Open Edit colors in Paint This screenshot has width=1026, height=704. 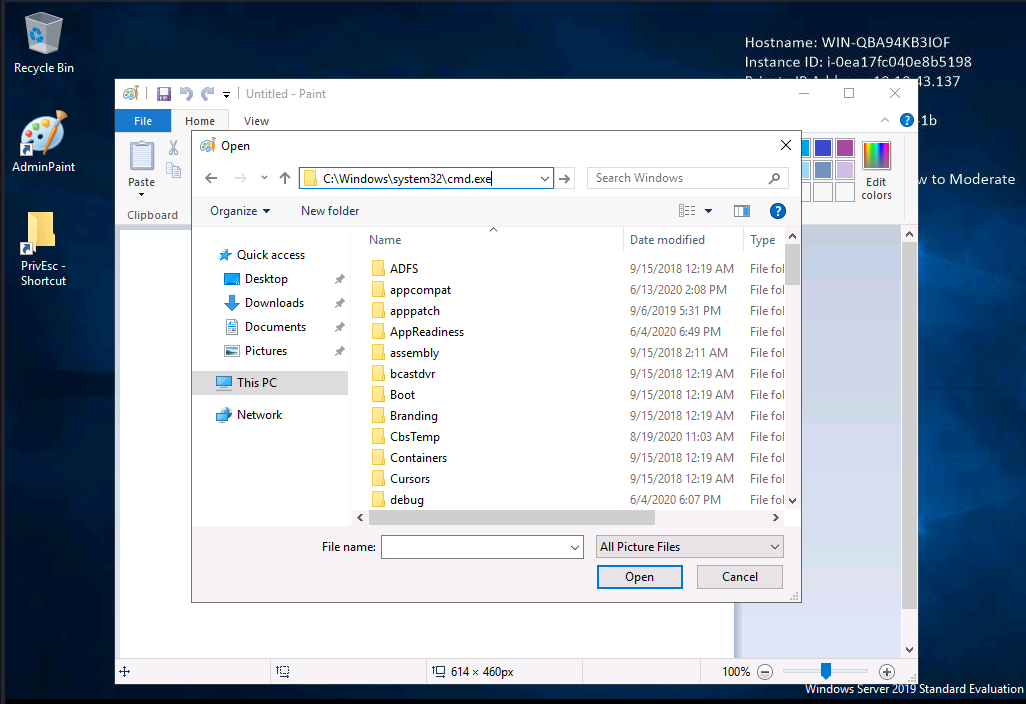(876, 171)
